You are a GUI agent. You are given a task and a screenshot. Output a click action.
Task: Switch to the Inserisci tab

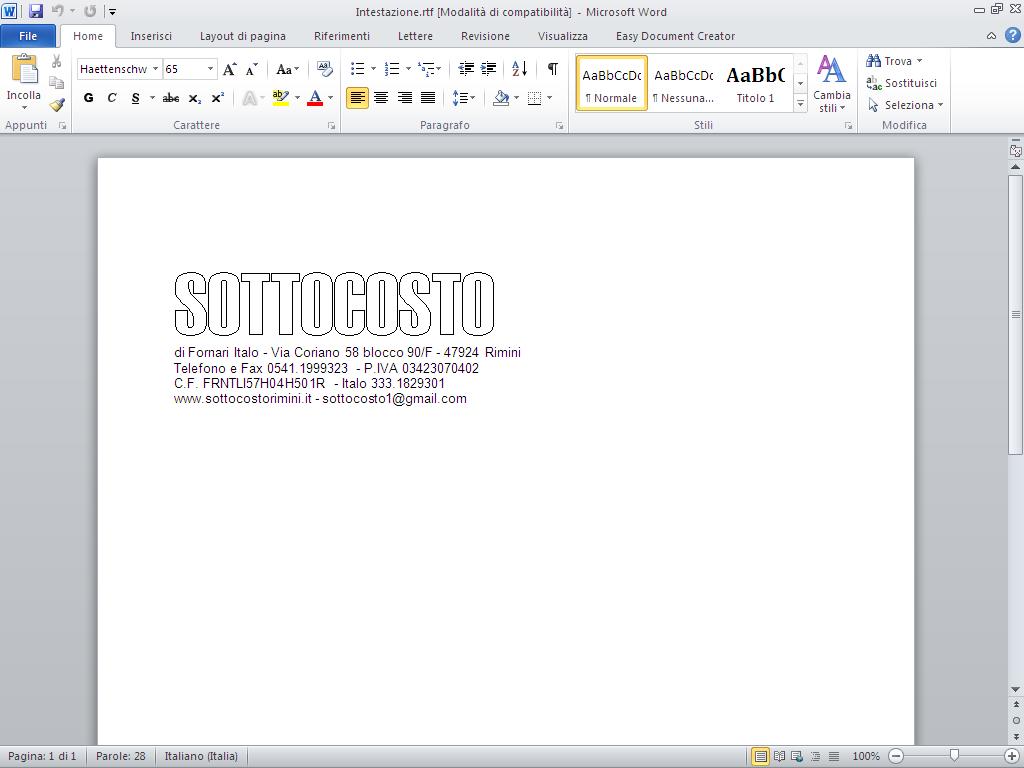pyautogui.click(x=151, y=36)
